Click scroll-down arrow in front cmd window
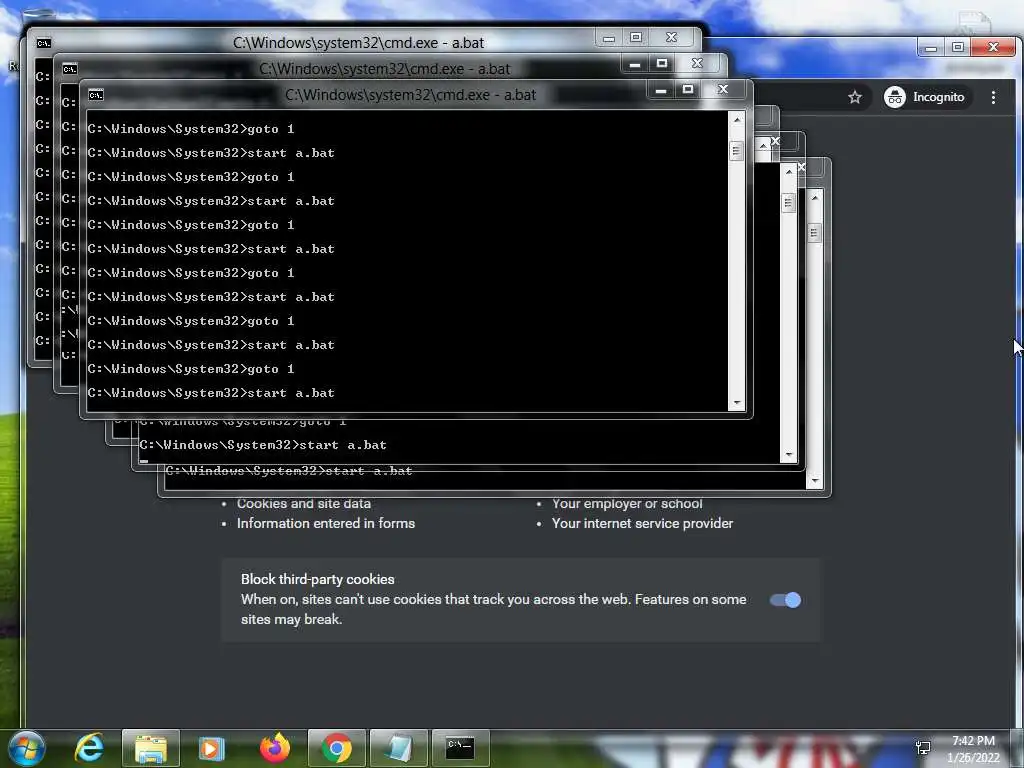This screenshot has width=1024, height=768. point(737,403)
